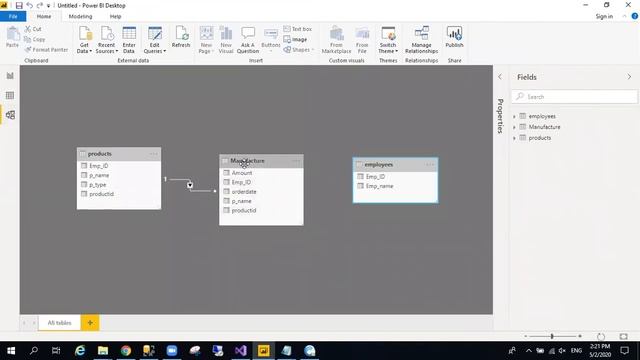Select the Modeling ribbon tab
Viewport: 640px width, 360px height.
coord(80,16)
